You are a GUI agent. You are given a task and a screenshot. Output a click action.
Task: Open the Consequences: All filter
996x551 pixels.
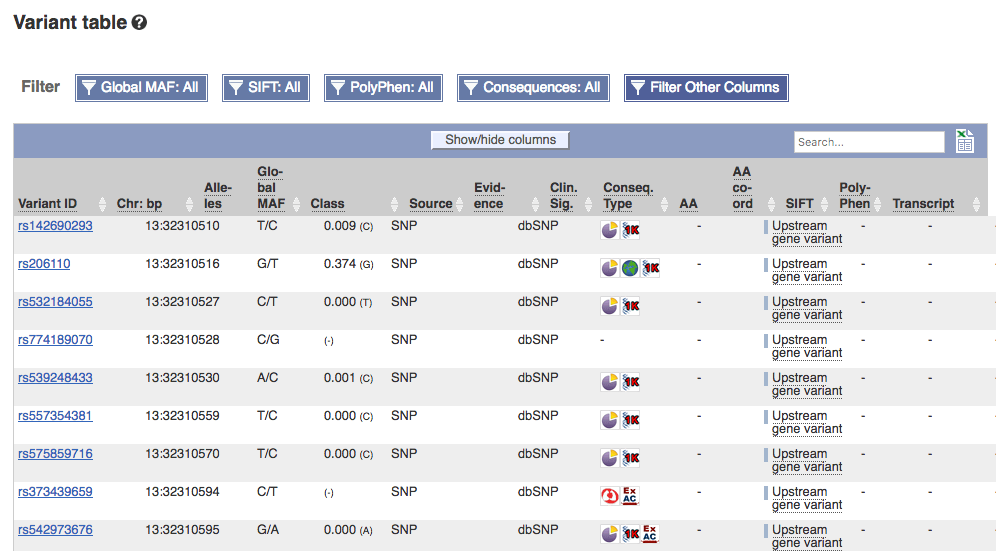pyautogui.click(x=533, y=88)
